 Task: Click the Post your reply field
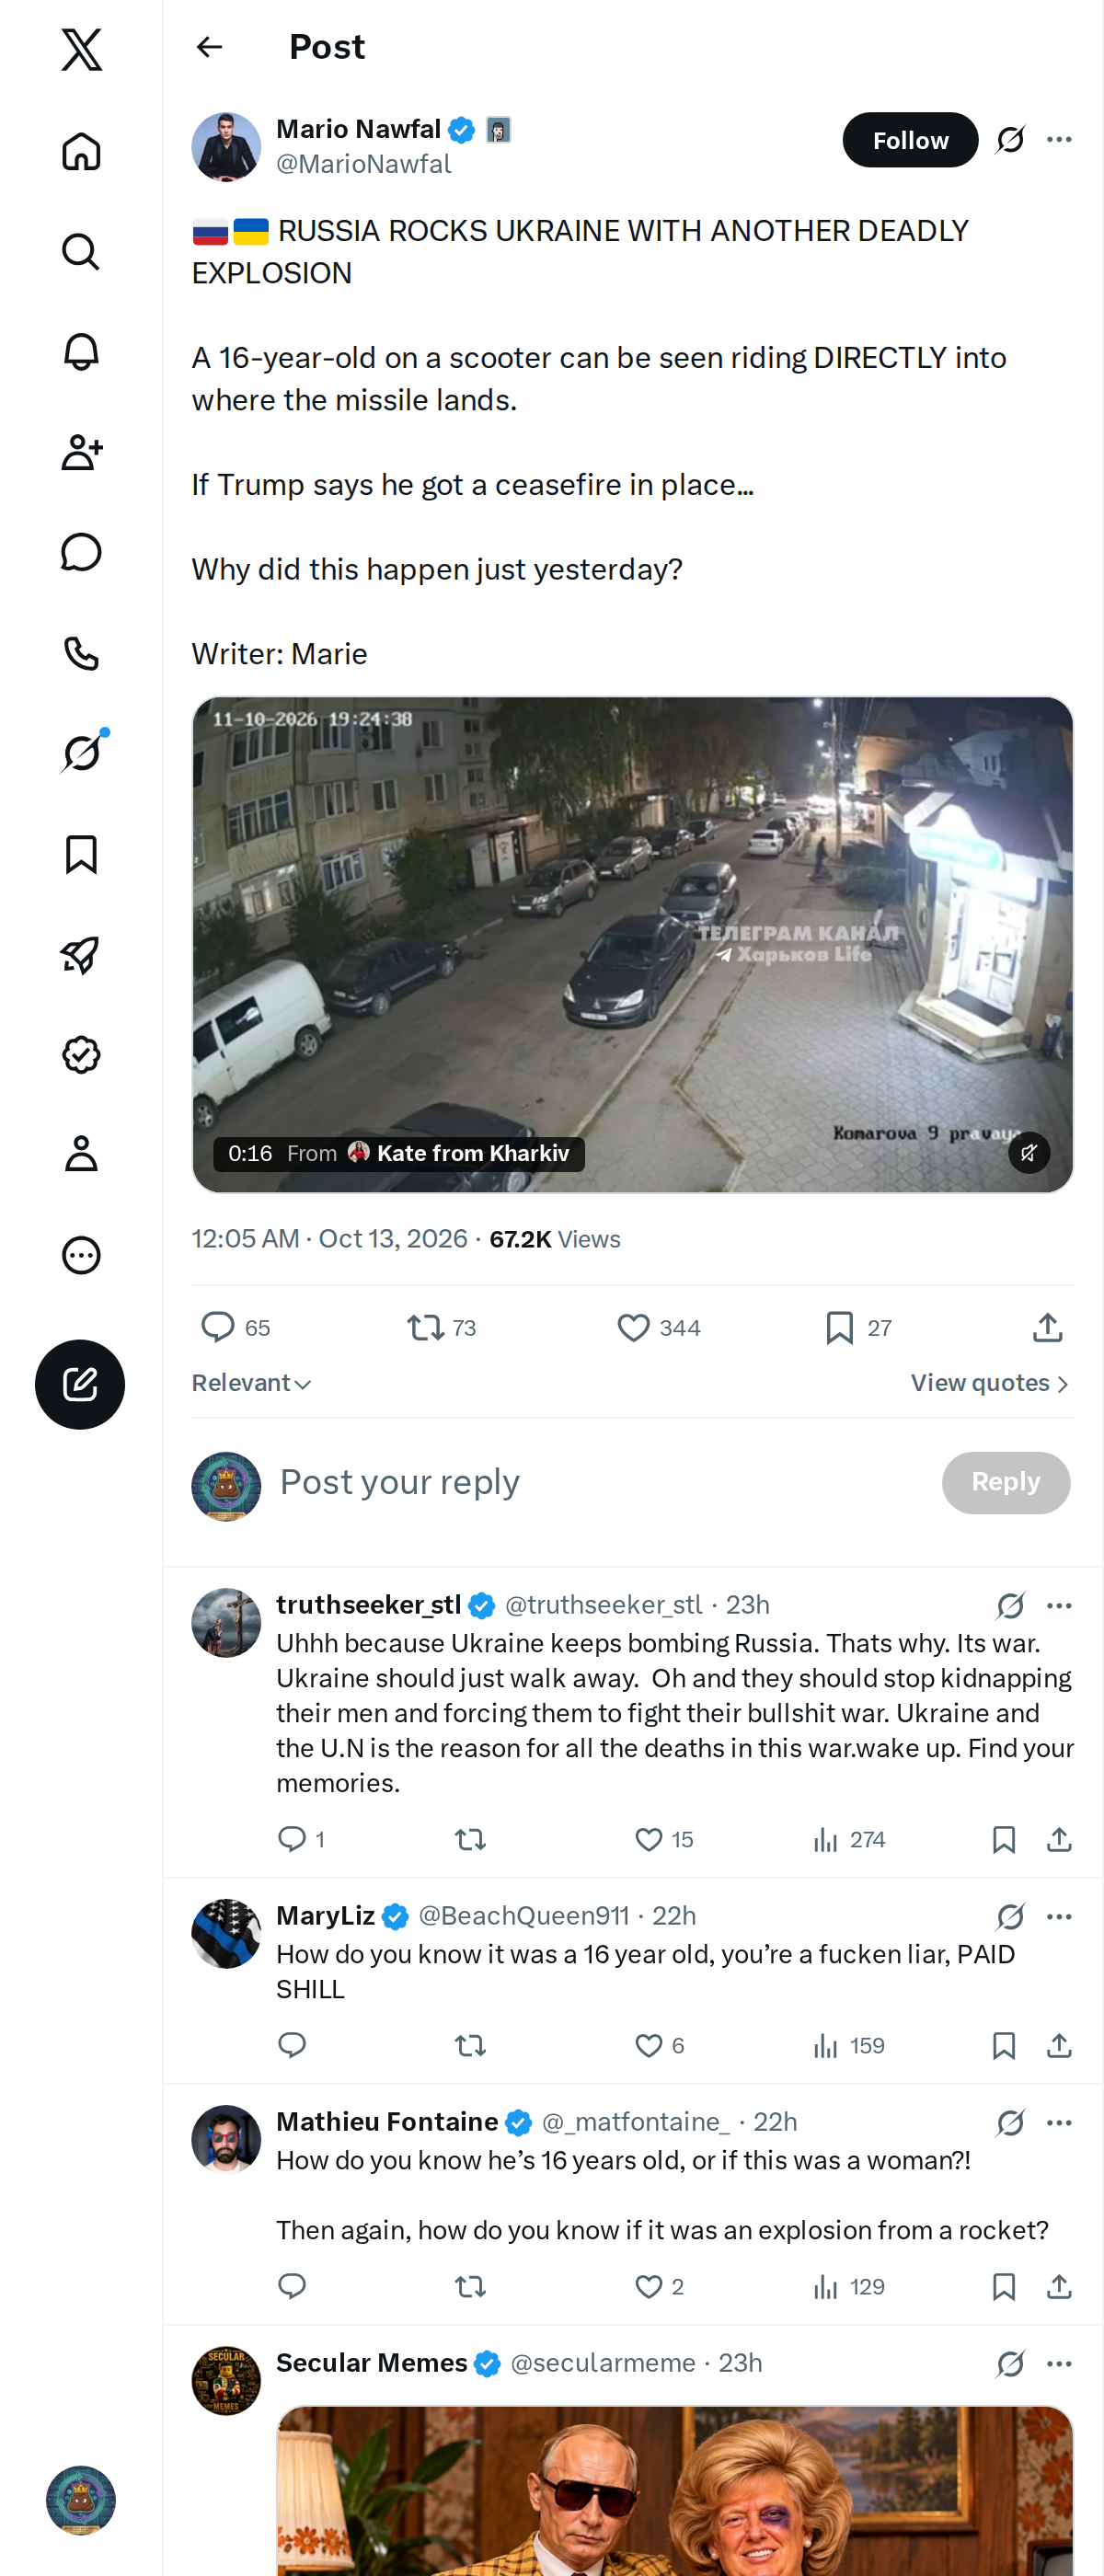pyautogui.click(x=600, y=1482)
